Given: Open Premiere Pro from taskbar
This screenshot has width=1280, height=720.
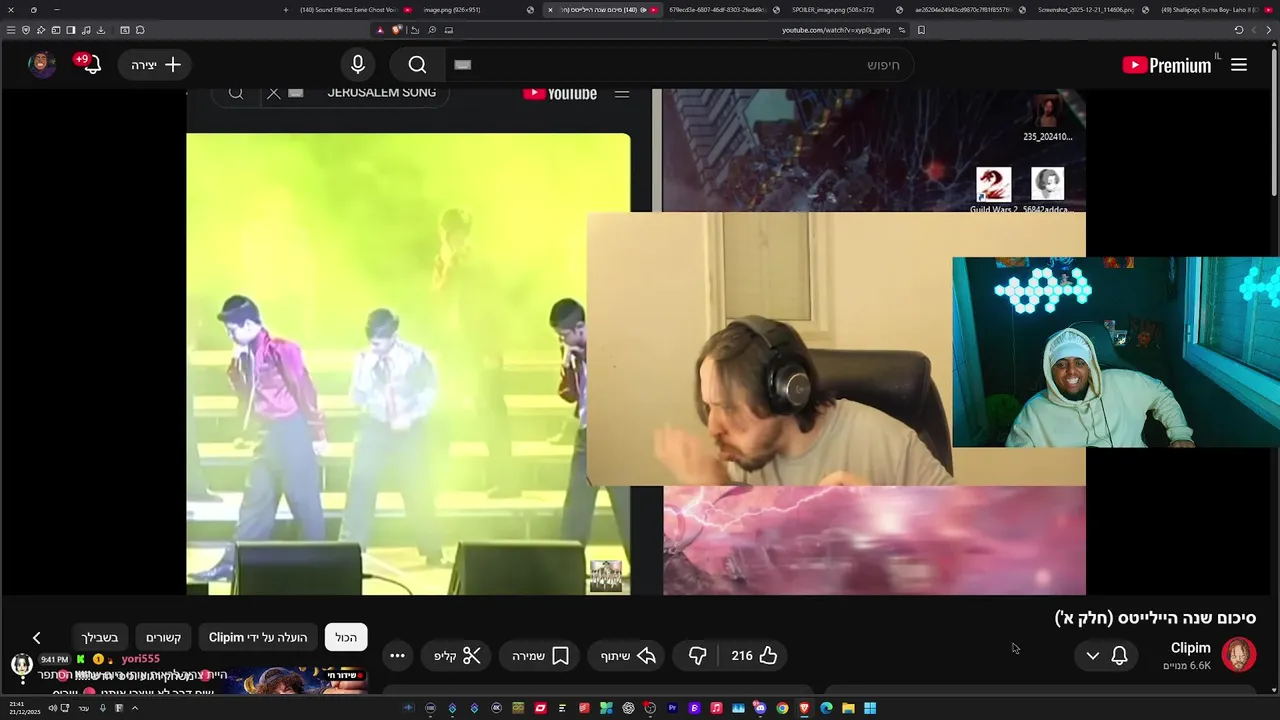Looking at the screenshot, I should [x=672, y=708].
